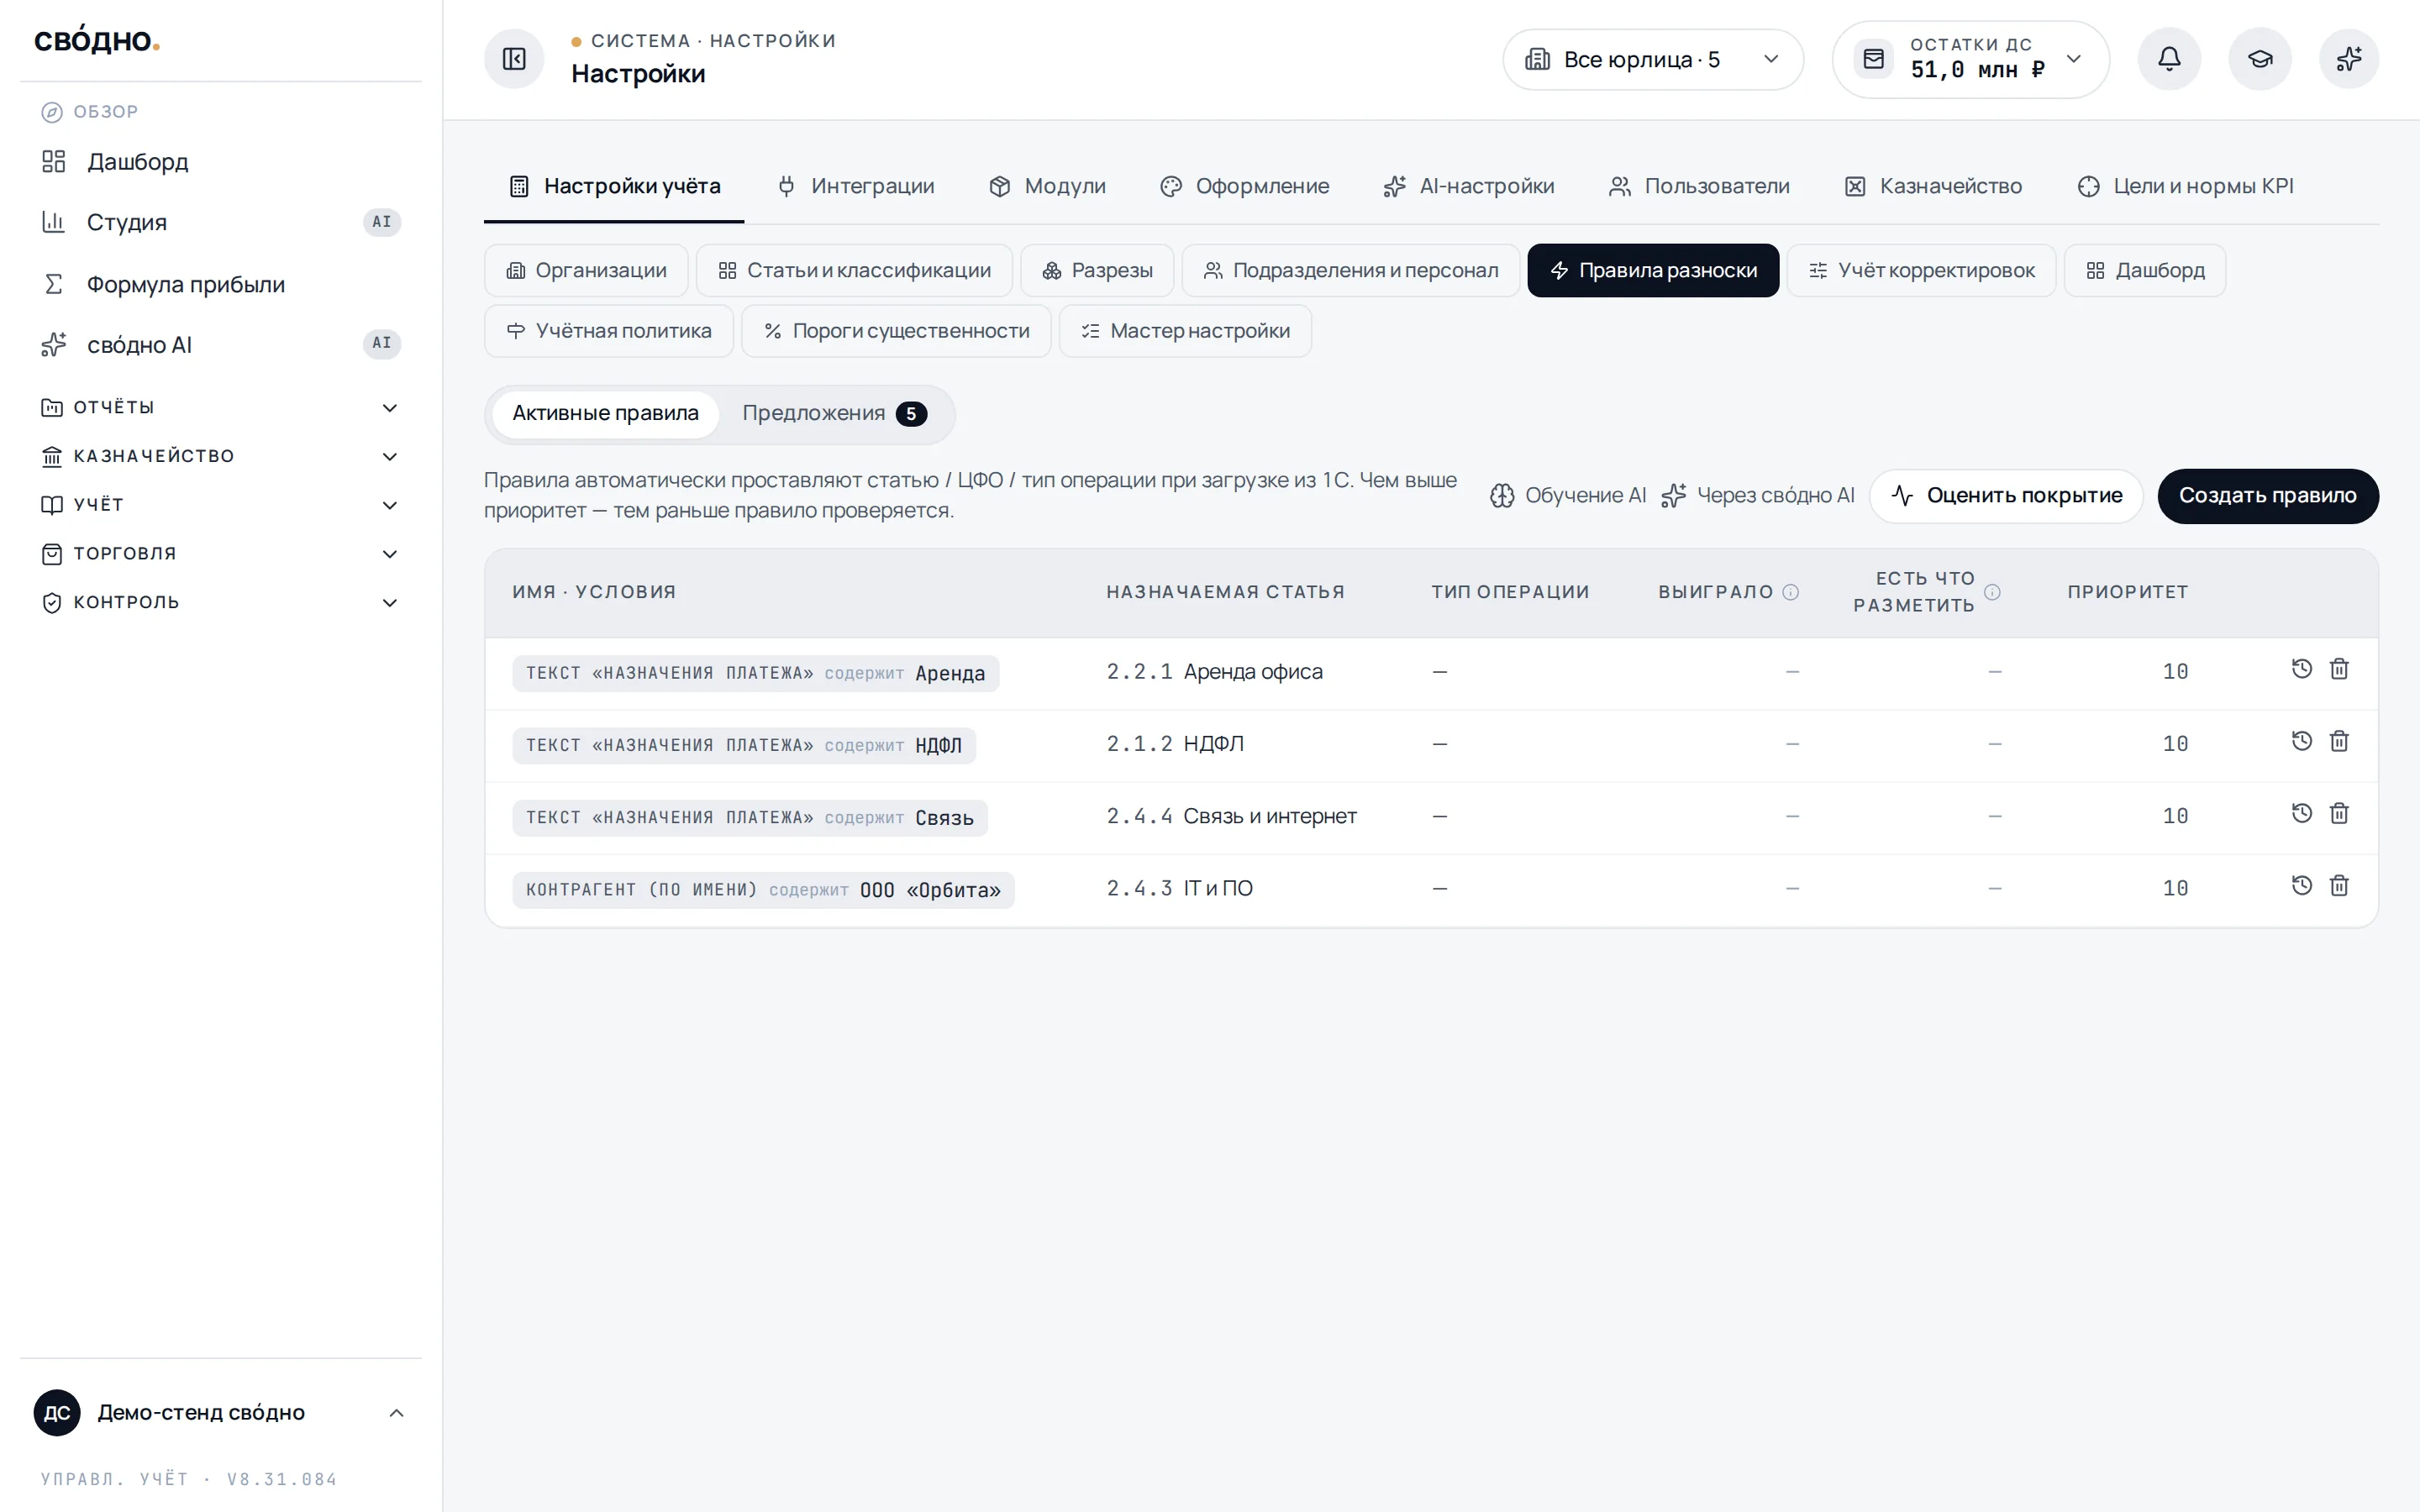Open Формула прибыли in the sidebar
The height and width of the screenshot is (1512, 2420).
point(220,284)
